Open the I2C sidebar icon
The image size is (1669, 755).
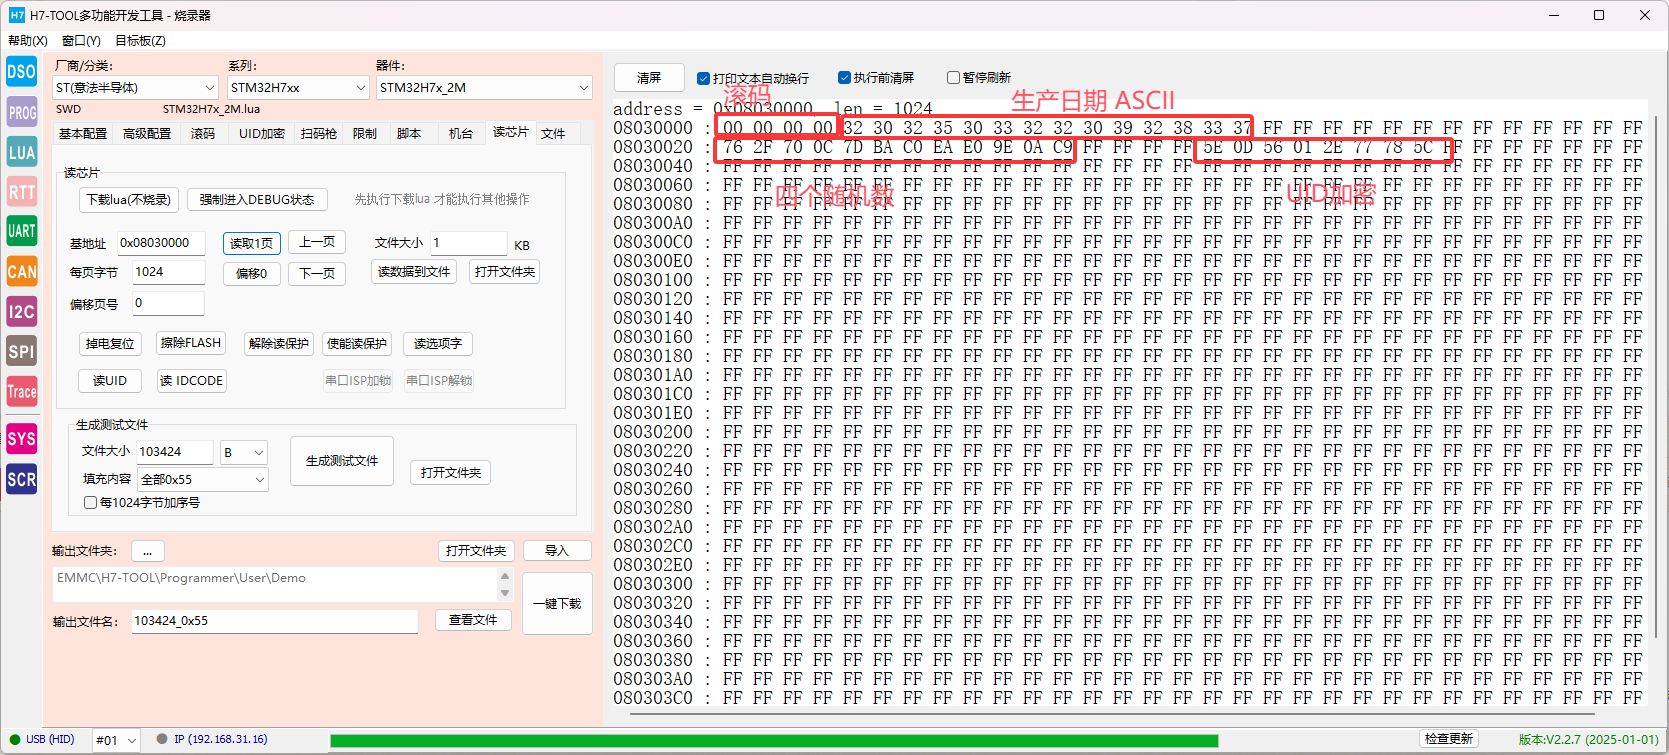22,311
